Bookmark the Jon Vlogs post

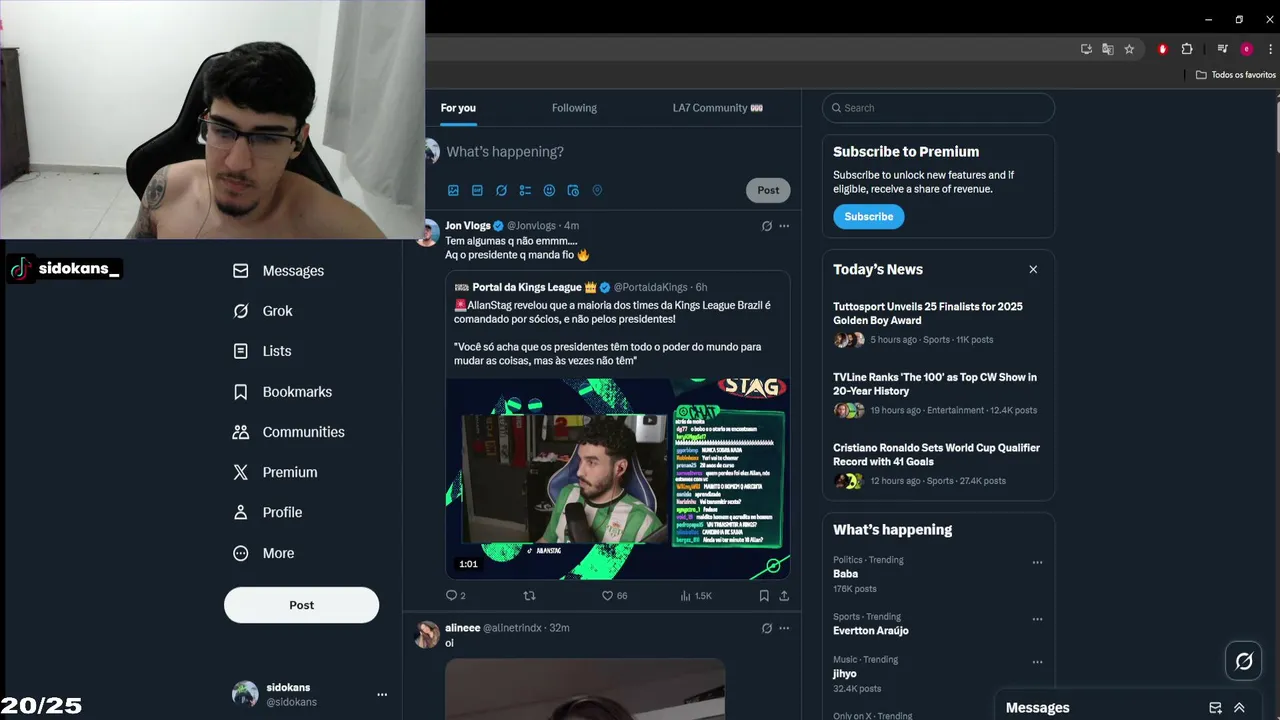tap(764, 596)
